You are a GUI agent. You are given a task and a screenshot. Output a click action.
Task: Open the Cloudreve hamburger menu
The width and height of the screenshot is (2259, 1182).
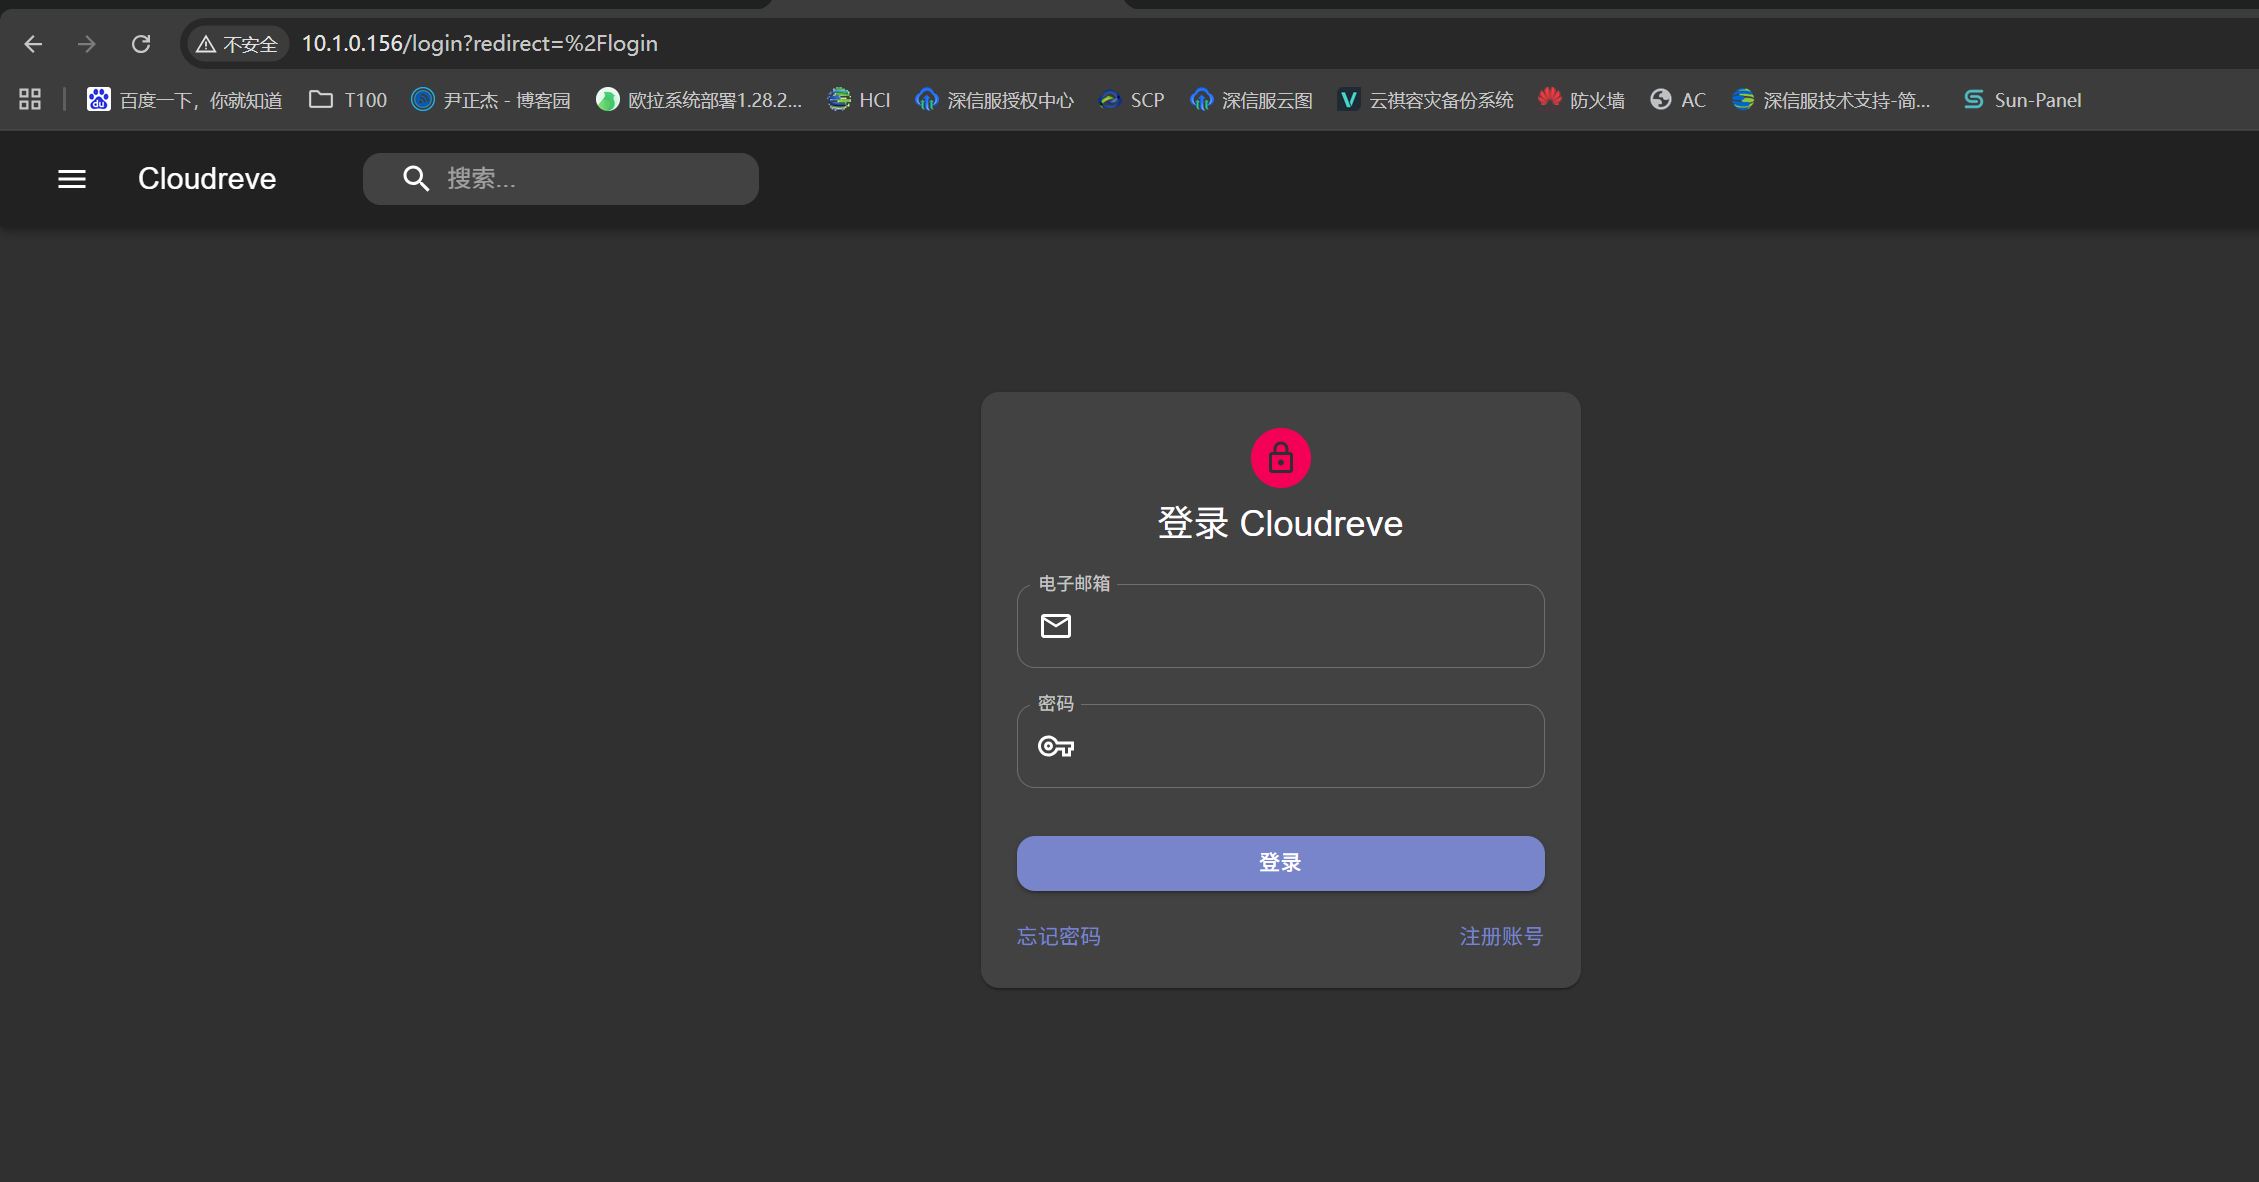tap(72, 179)
